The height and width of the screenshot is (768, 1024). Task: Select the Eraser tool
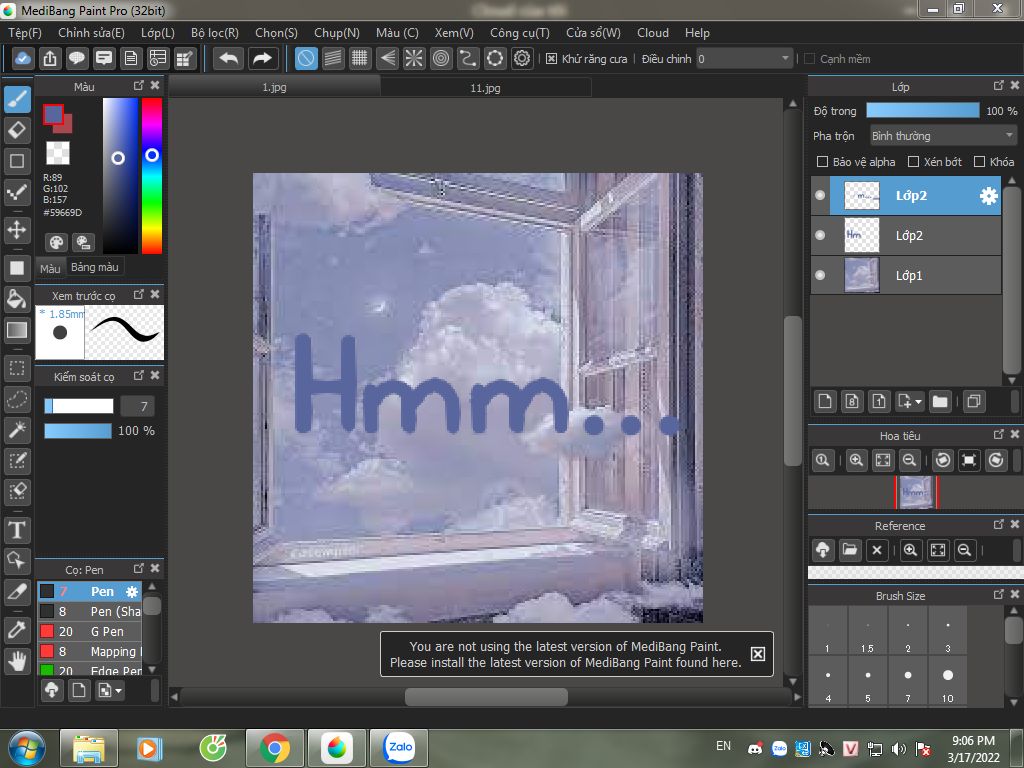click(17, 130)
